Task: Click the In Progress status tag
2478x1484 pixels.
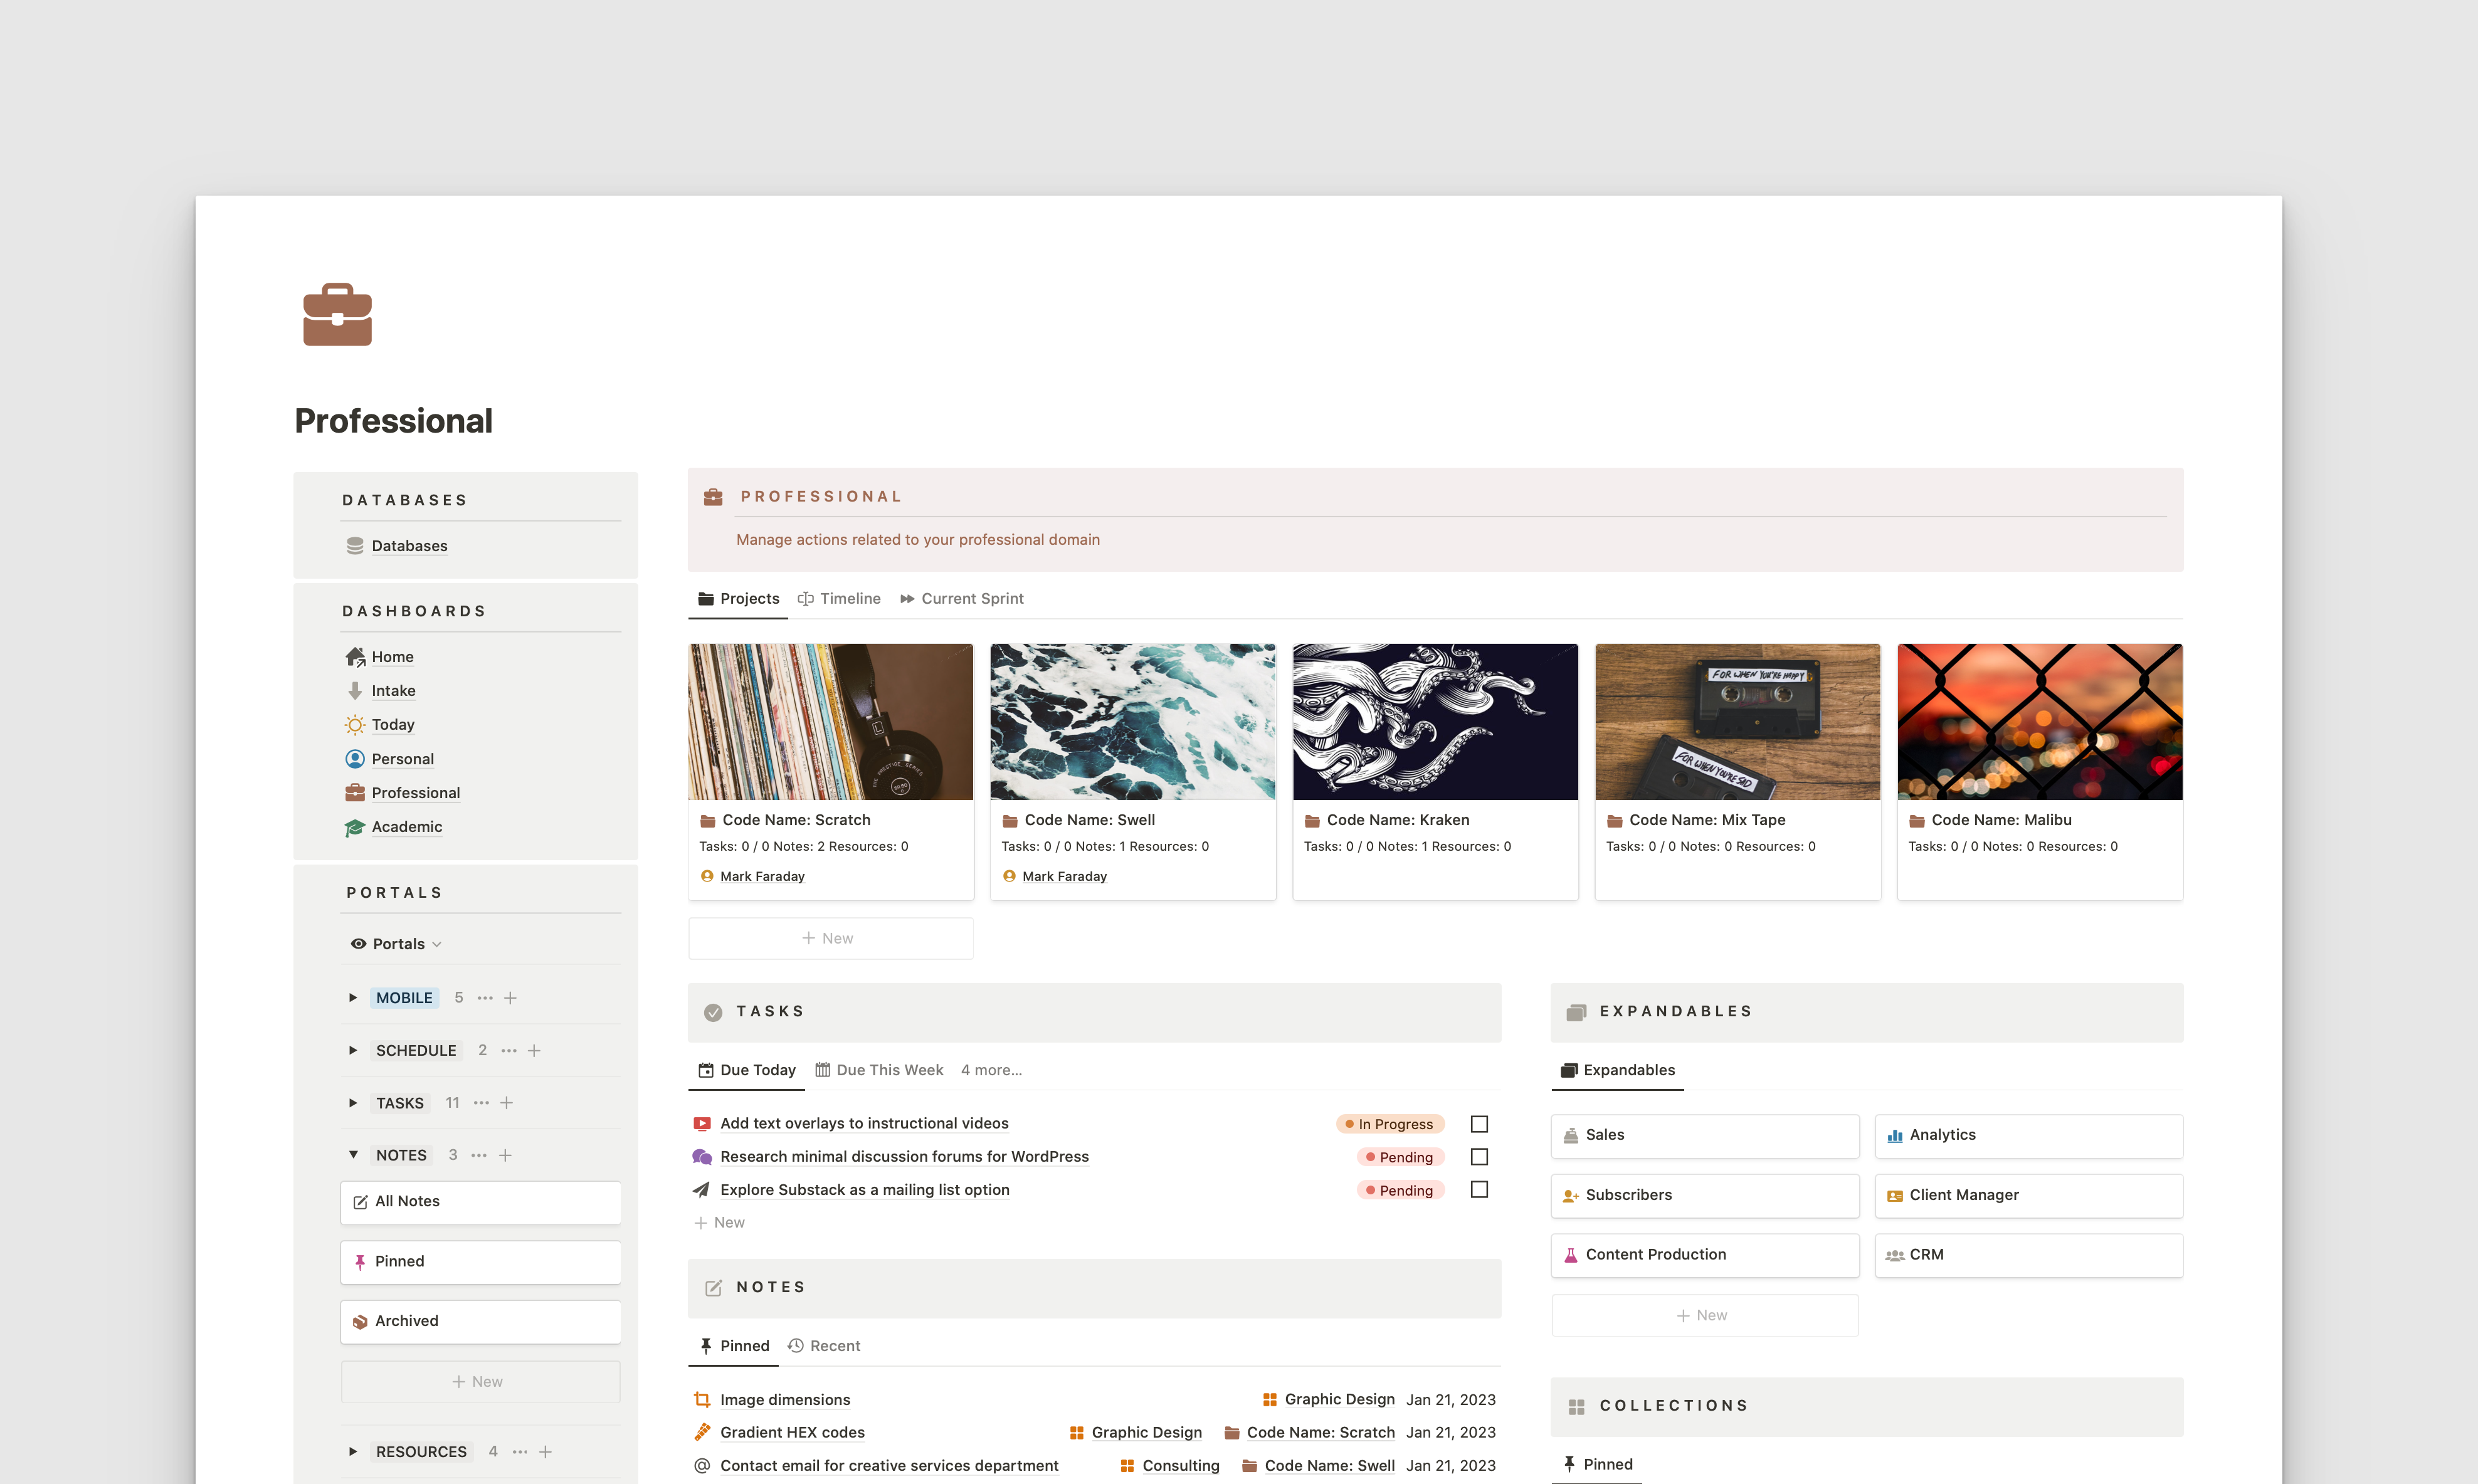Action: (x=1390, y=1124)
